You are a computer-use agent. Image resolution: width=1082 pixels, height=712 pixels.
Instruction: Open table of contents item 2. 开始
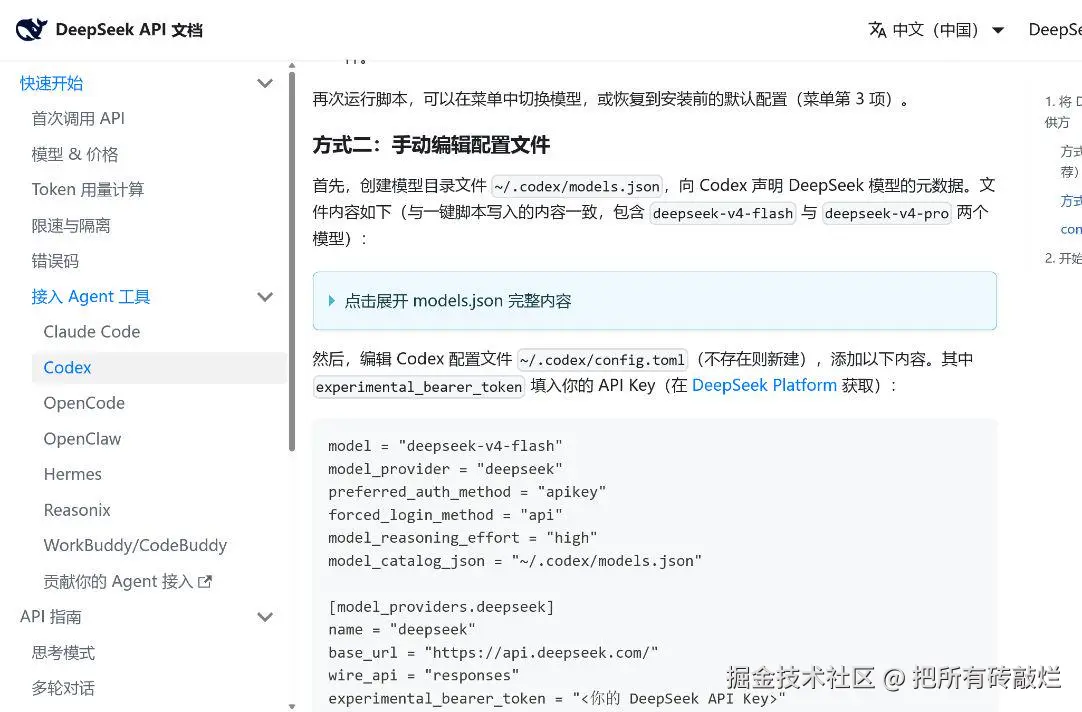[1063, 258]
